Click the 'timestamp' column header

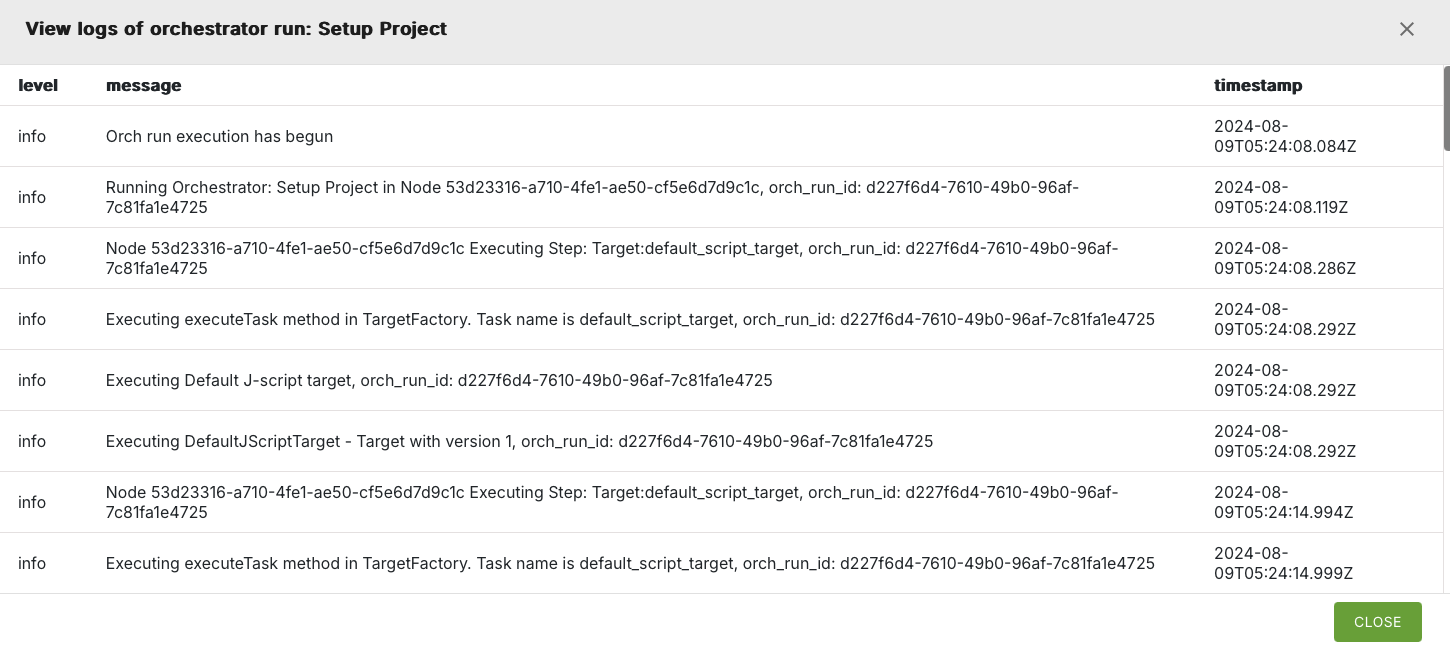(x=1258, y=85)
